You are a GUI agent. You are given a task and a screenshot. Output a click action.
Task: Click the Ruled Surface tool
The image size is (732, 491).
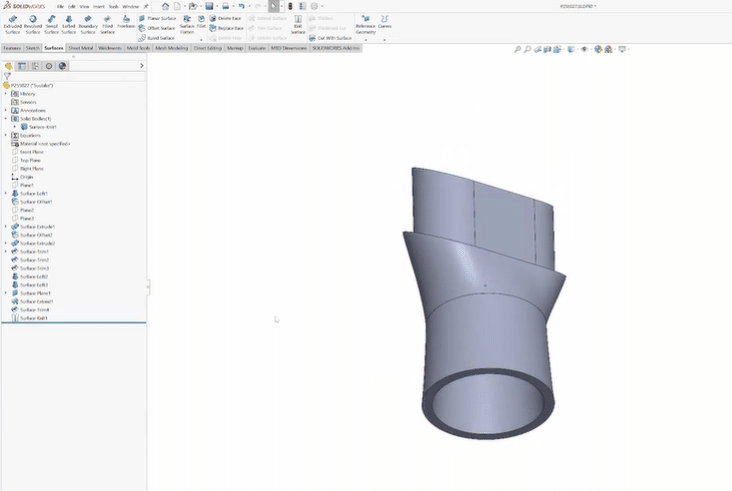click(x=156, y=38)
